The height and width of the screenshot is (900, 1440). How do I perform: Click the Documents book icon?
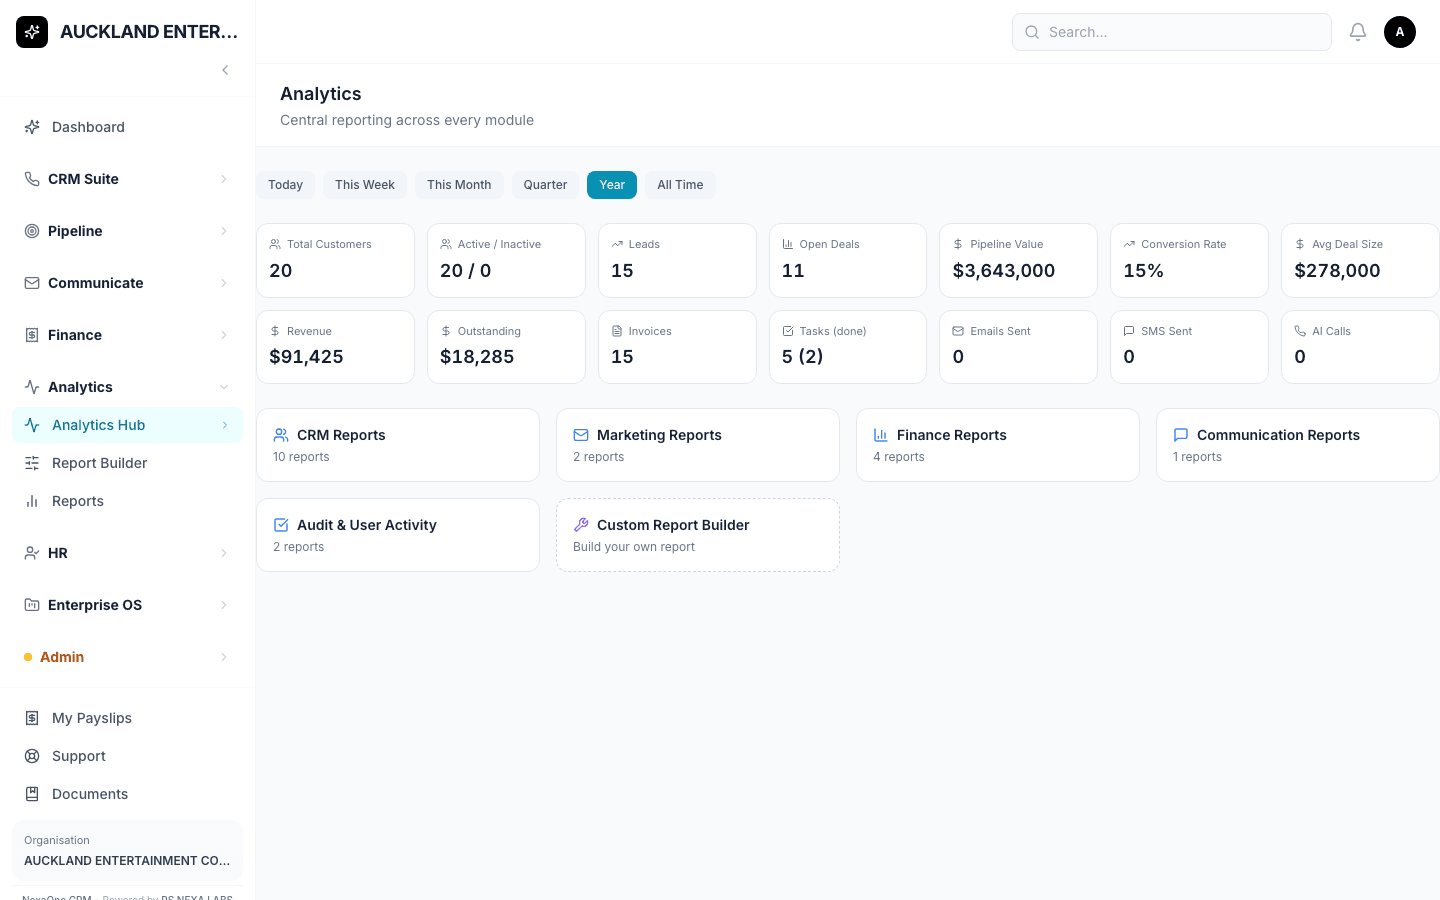[x=32, y=794]
